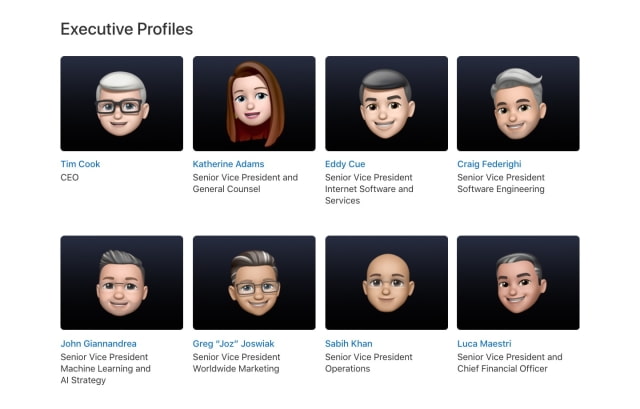Image resolution: width=640 pixels, height=409 pixels.
Task: Click the "Executive Profiles" heading
Action: [127, 29]
